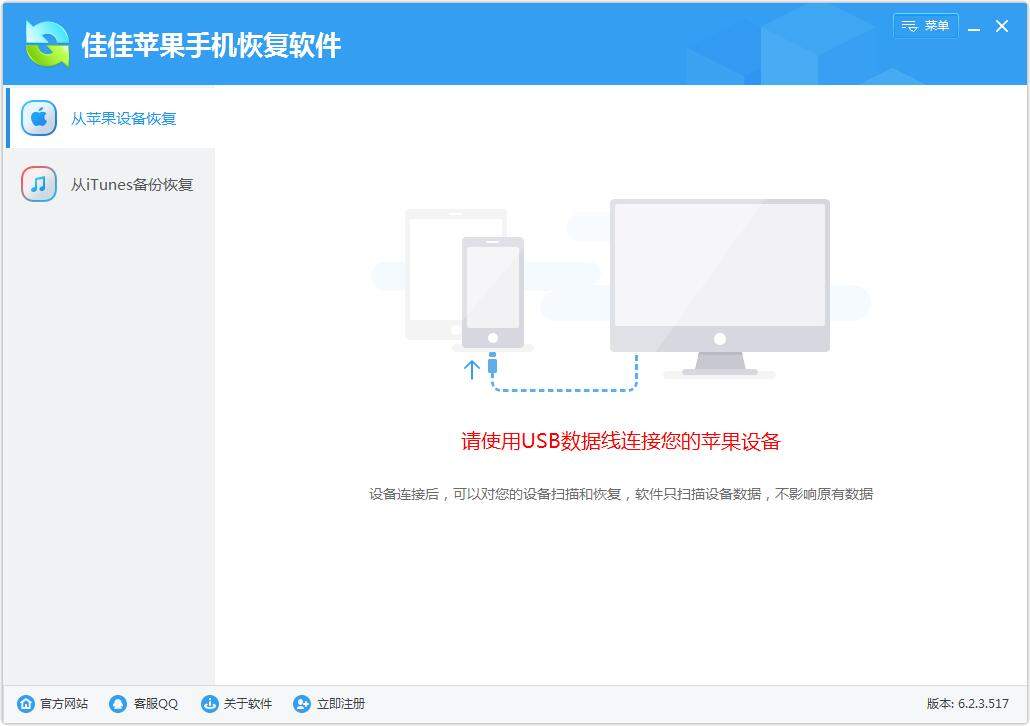Click the USB connector in the illustration
1030x726 pixels.
(x=491, y=367)
